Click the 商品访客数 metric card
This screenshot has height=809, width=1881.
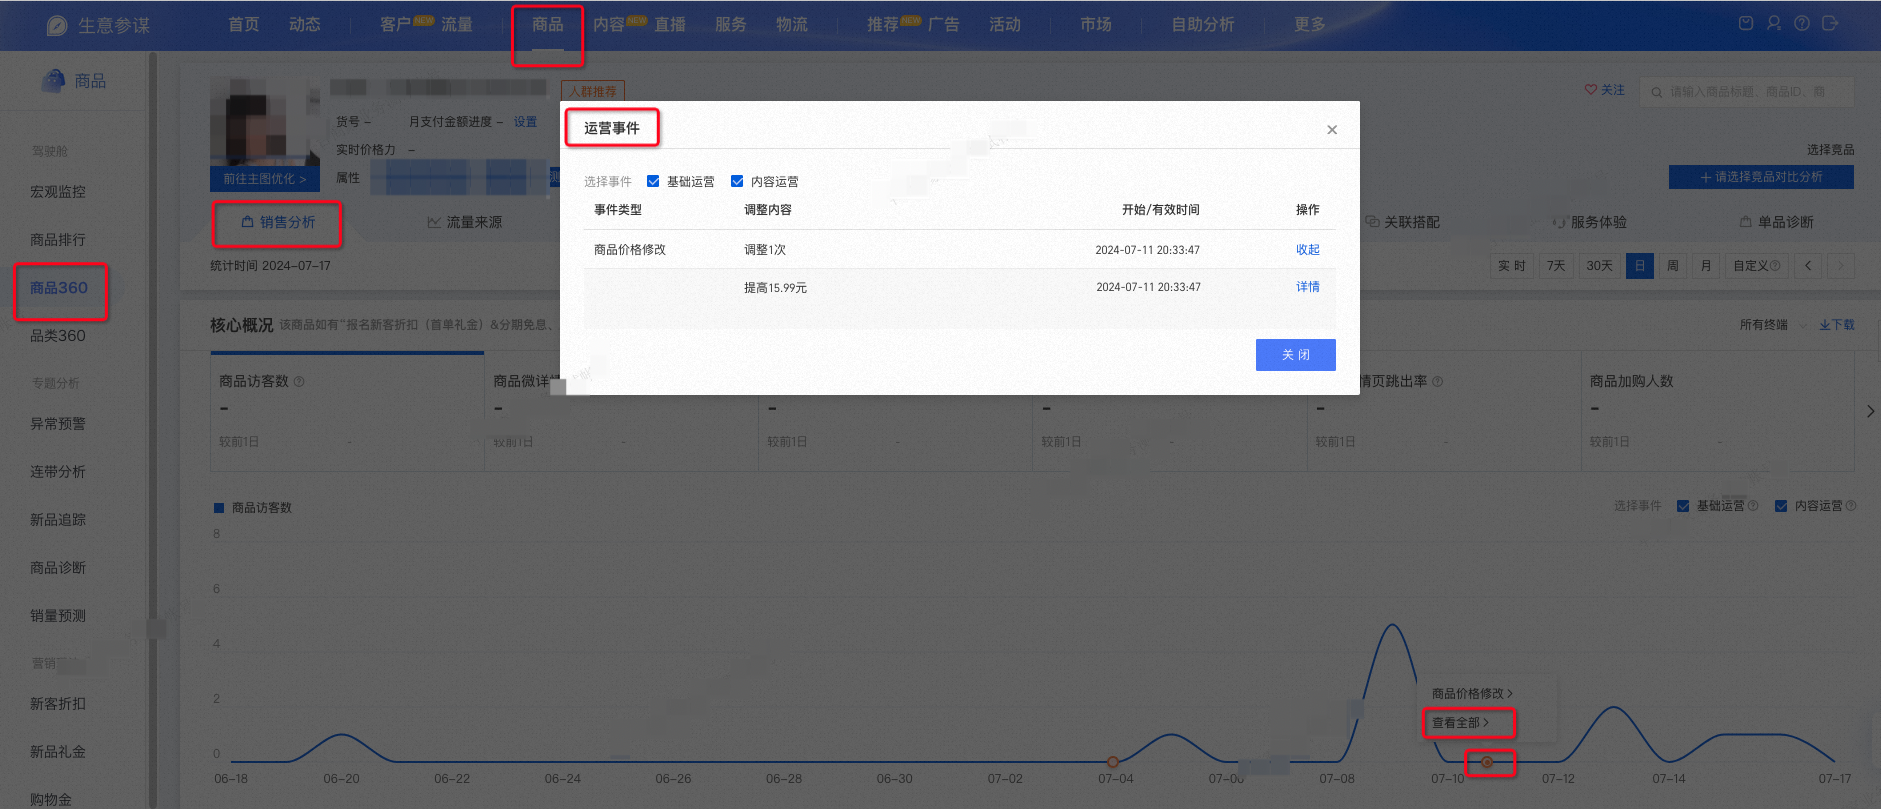click(347, 411)
